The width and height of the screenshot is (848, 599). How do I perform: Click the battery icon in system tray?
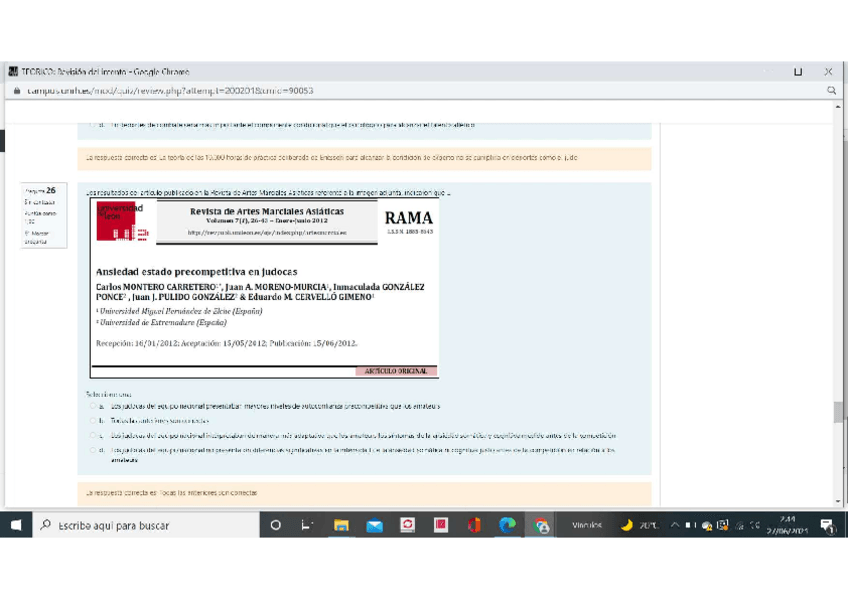pyautogui.click(x=691, y=525)
